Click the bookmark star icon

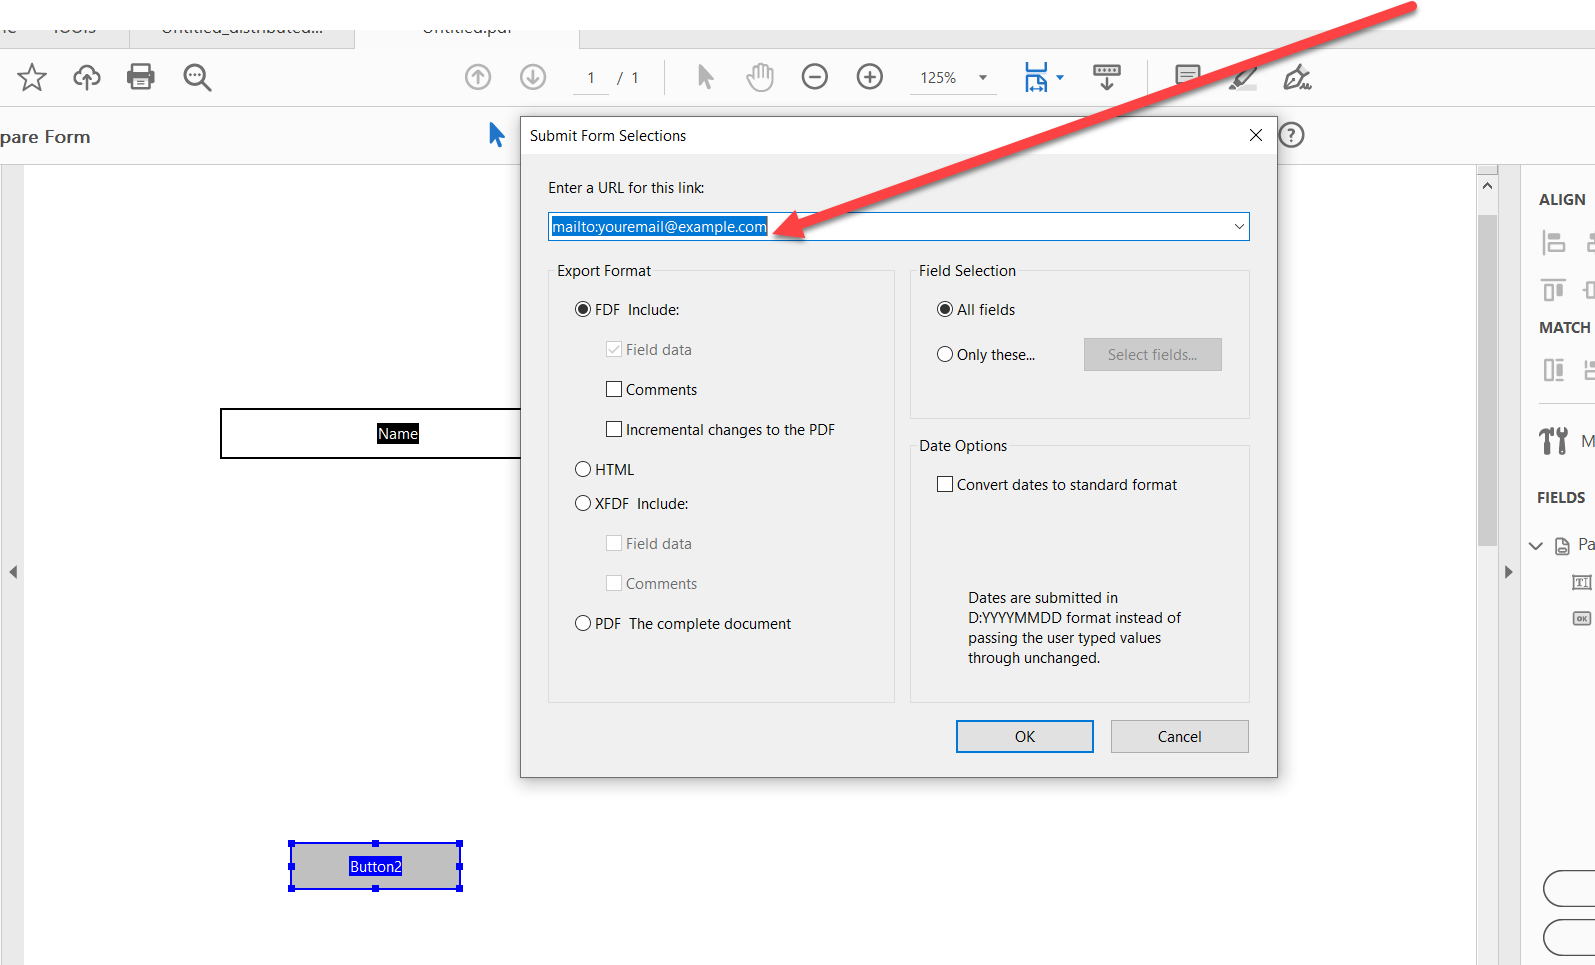point(32,77)
